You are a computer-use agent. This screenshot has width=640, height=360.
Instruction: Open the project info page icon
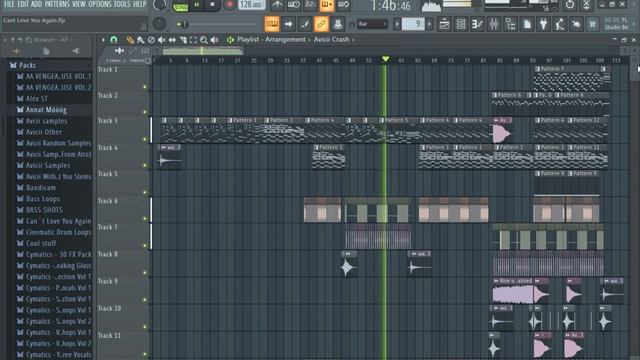527,24
